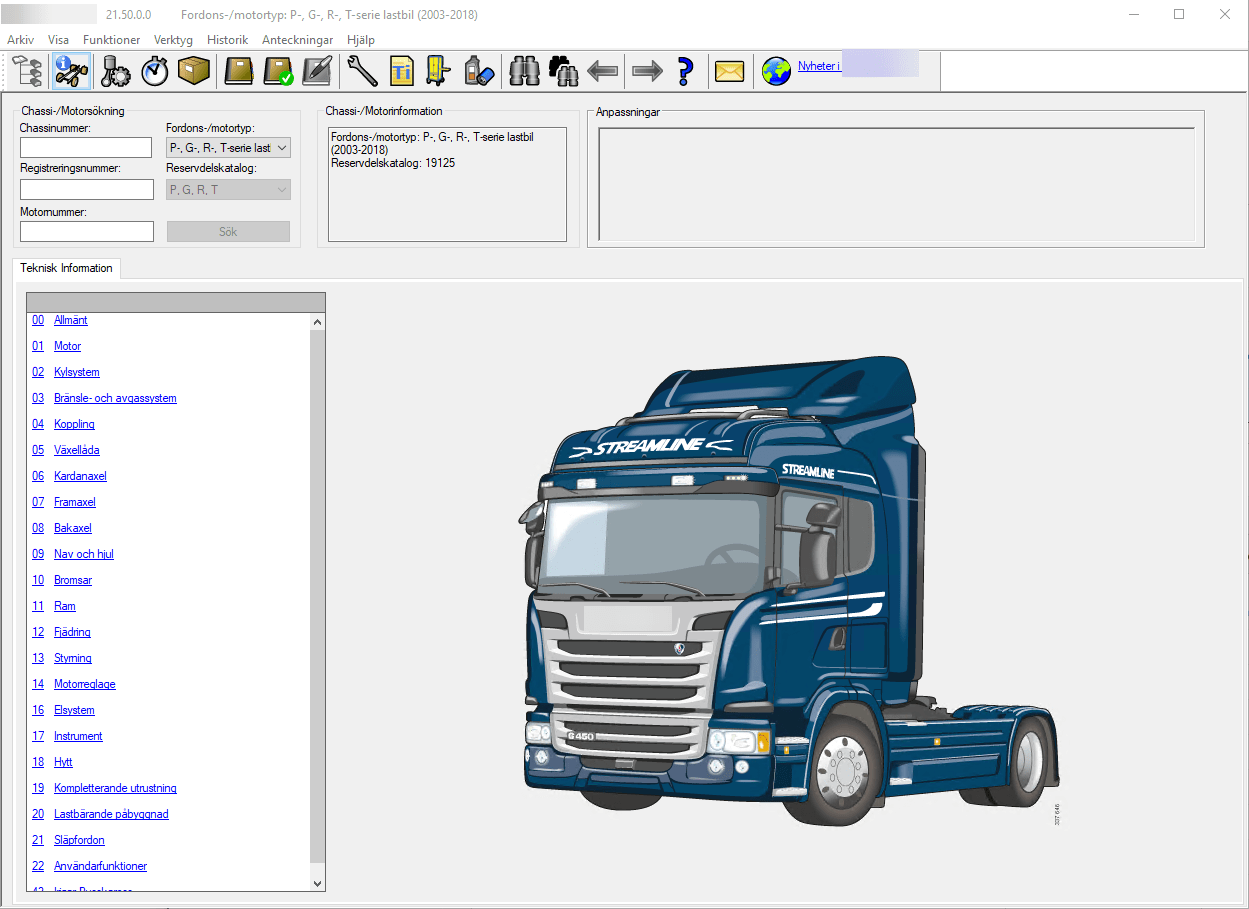Open the Motor link in list
1249x909 pixels.
(x=68, y=346)
